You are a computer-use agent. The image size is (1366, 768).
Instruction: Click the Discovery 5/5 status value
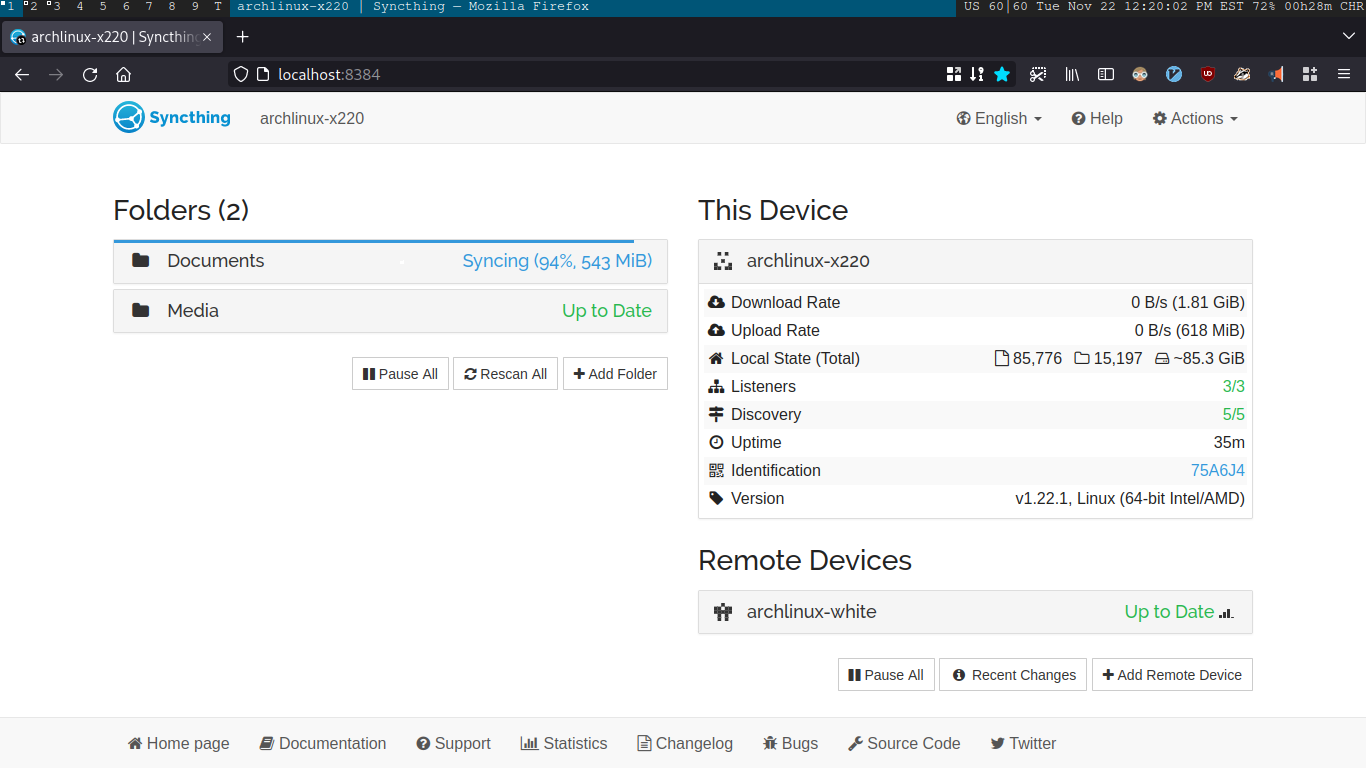tap(1234, 414)
